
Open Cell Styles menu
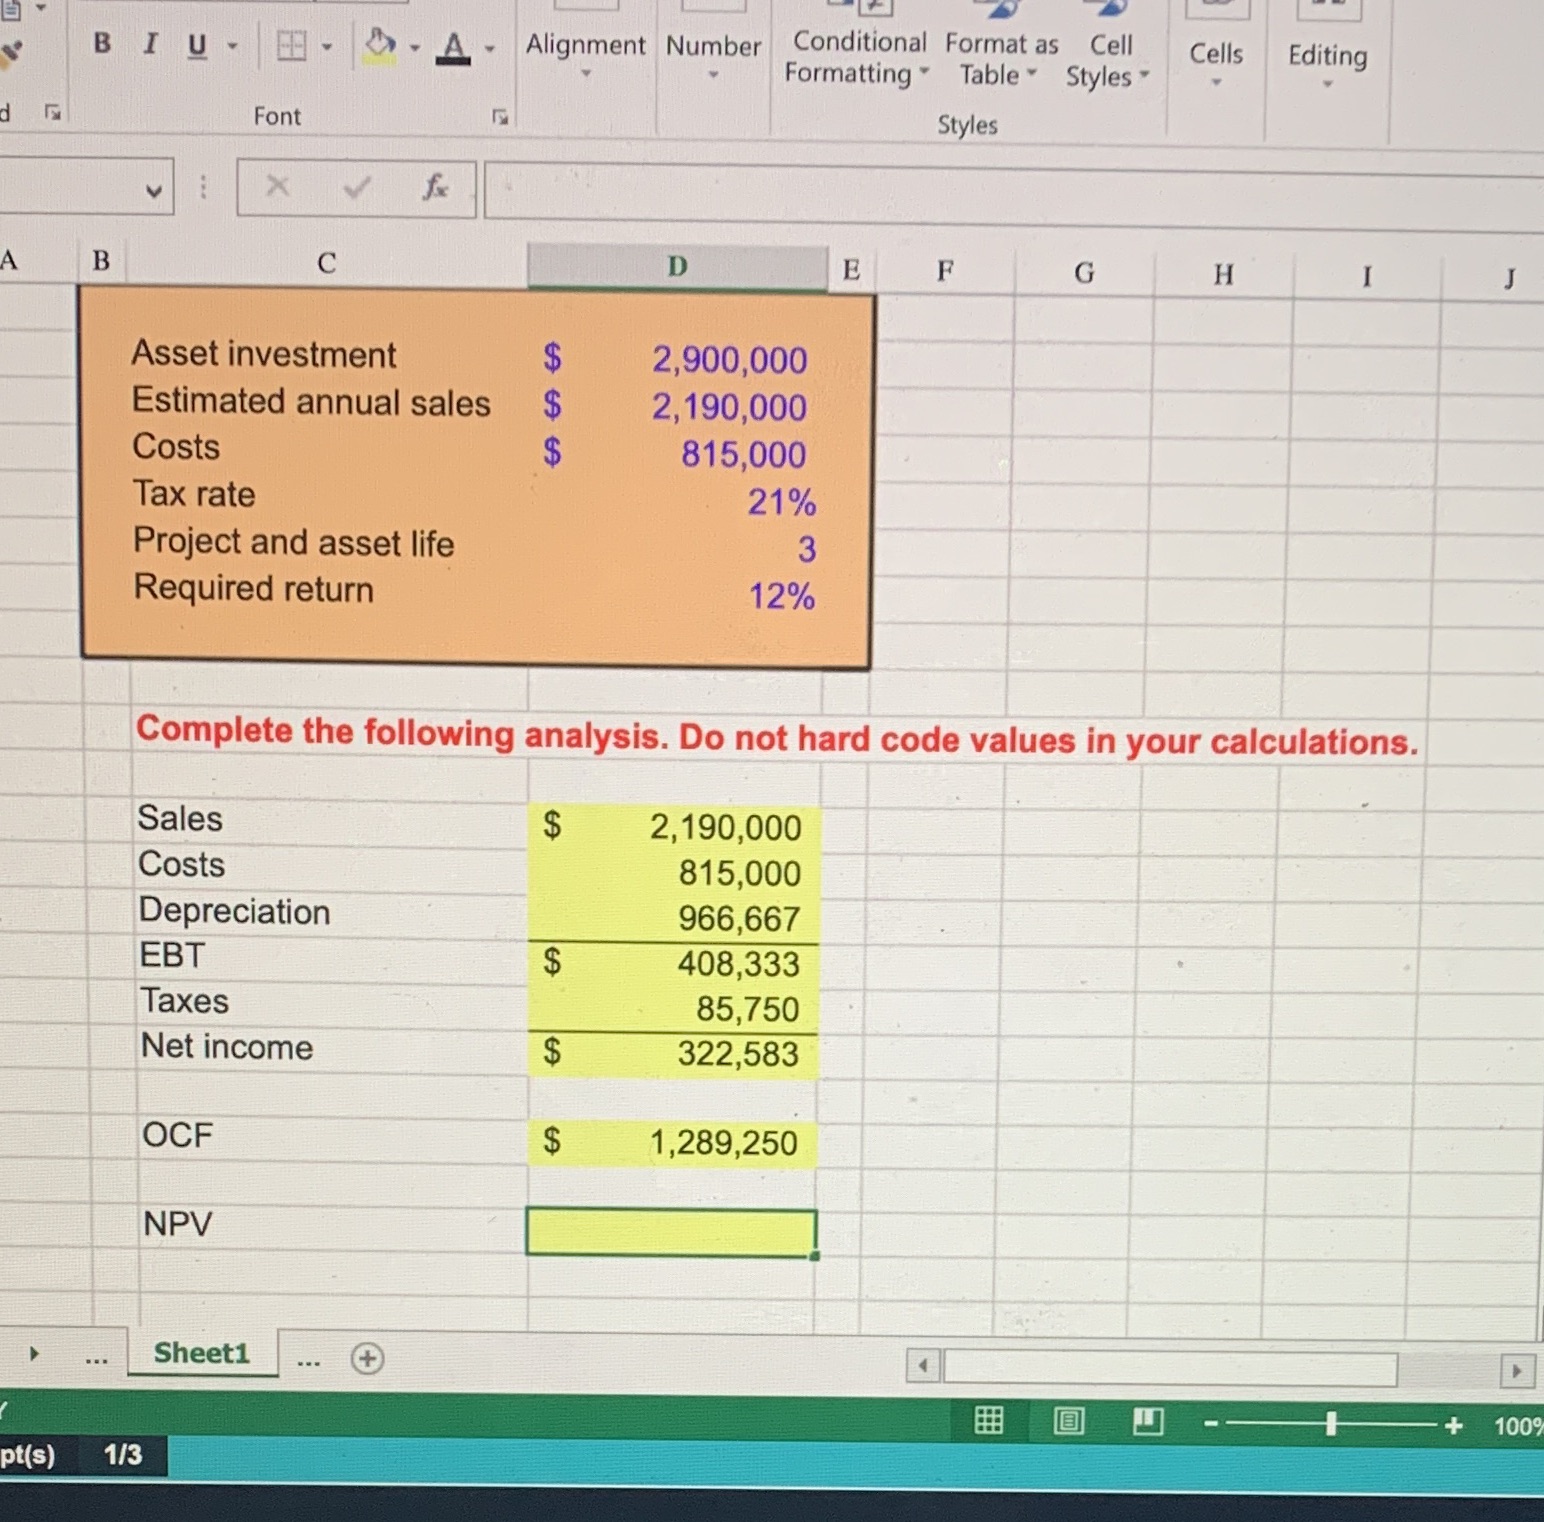coord(1108,60)
